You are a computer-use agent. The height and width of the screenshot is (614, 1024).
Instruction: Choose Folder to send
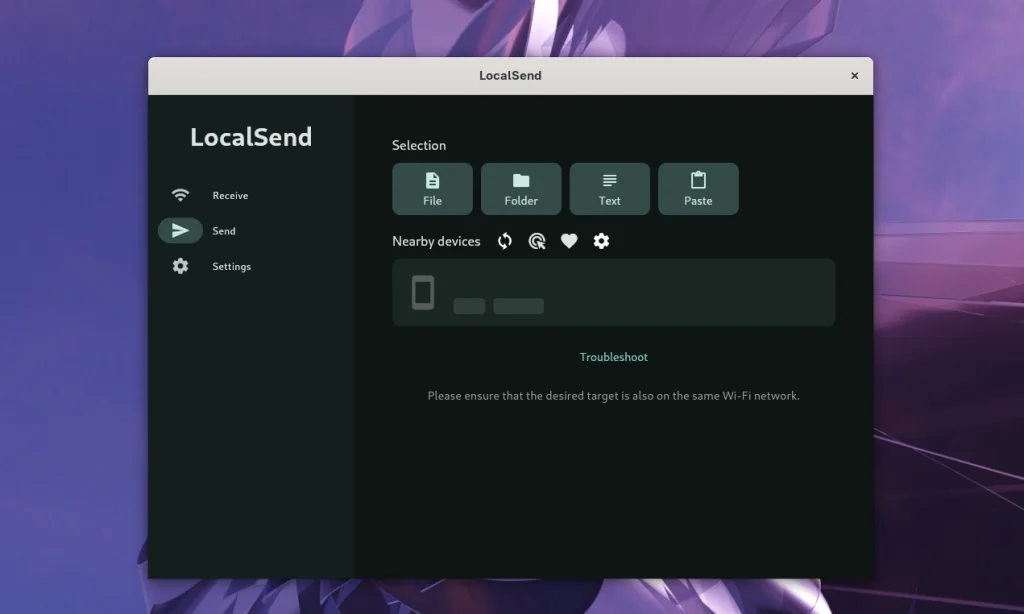521,188
